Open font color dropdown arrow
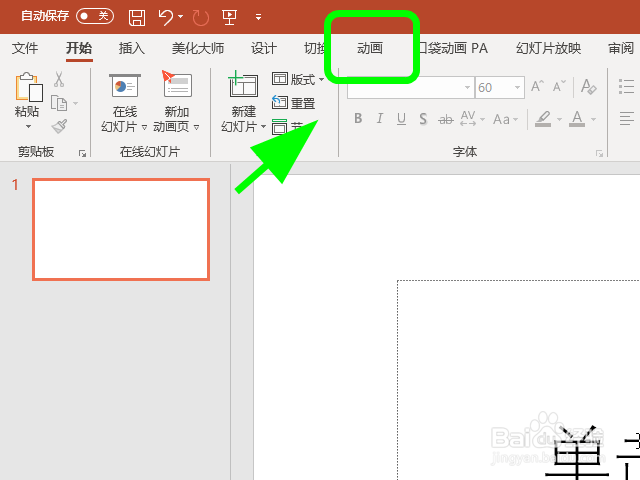640x480 pixels. click(593, 119)
